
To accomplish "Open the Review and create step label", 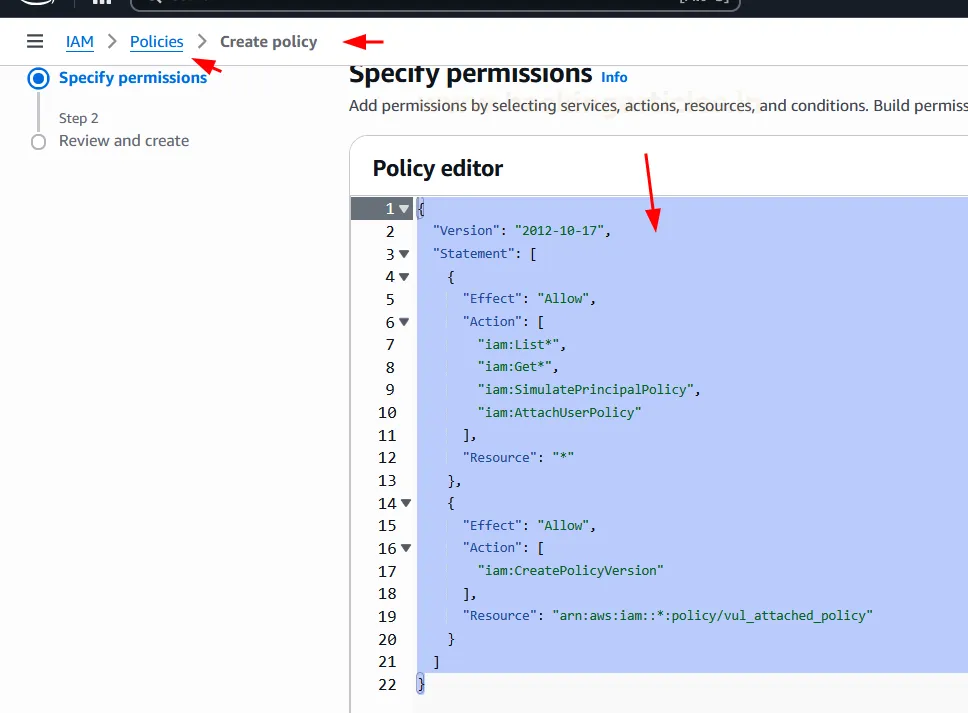I will pos(124,141).
